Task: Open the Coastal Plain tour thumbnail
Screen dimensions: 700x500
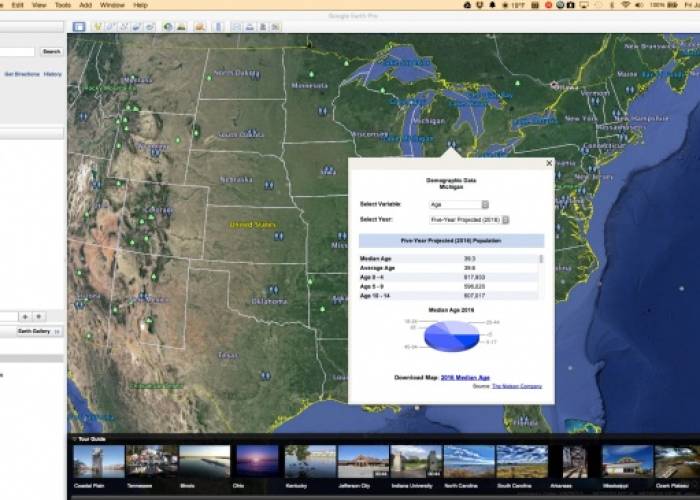Action: (x=99, y=462)
